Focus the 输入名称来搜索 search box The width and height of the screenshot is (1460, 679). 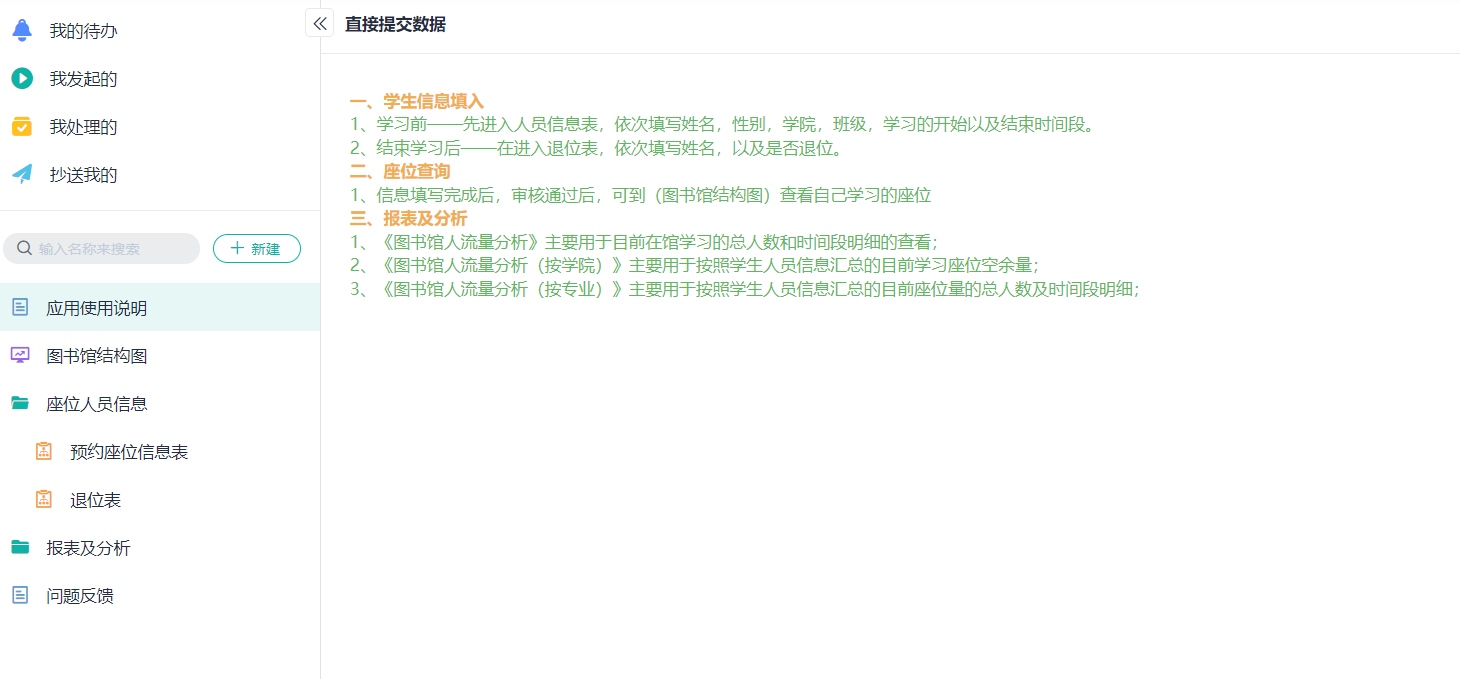point(112,249)
